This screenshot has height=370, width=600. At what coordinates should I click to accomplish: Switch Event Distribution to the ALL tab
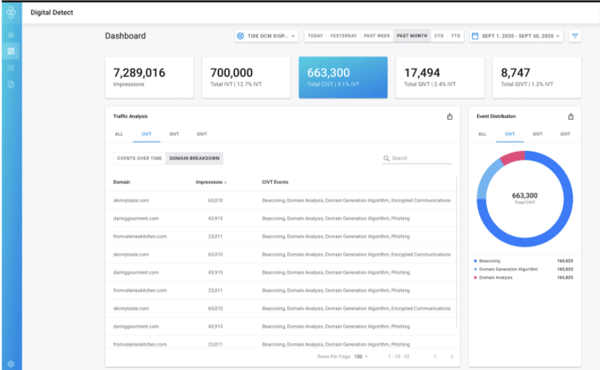[482, 134]
